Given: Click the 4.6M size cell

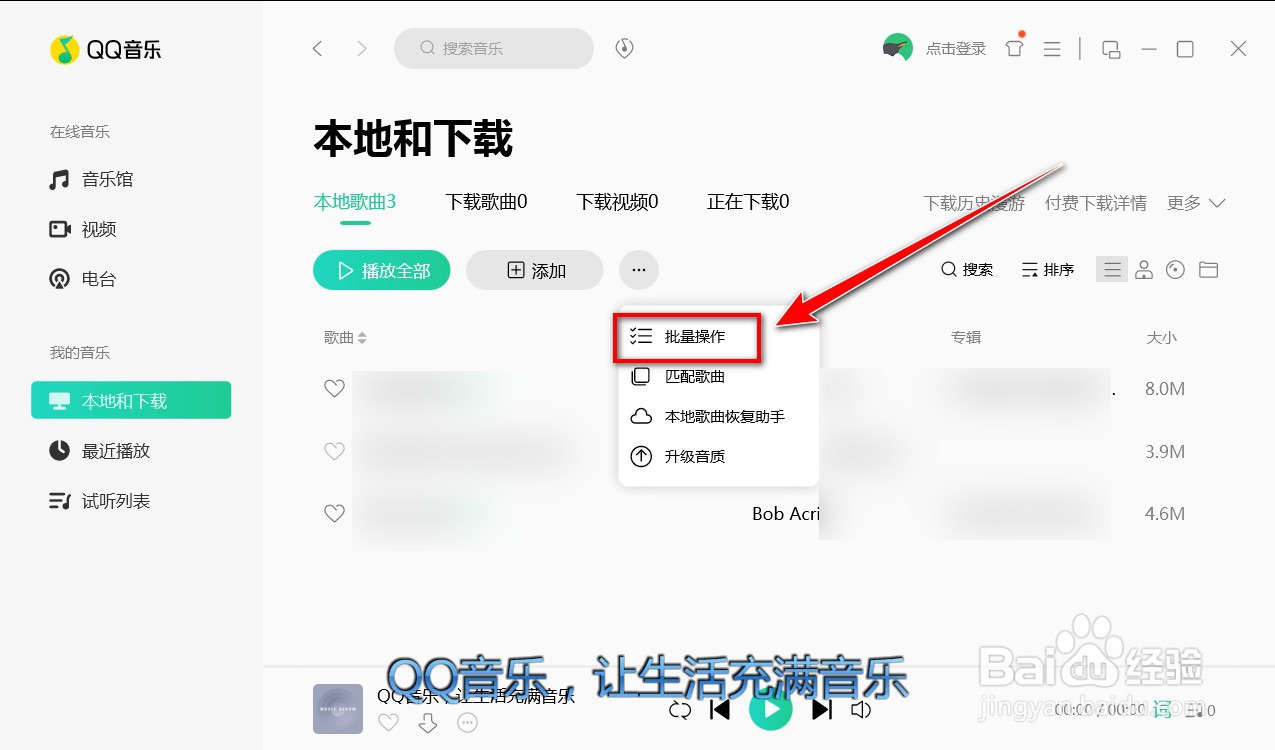Looking at the screenshot, I should coord(1165,514).
